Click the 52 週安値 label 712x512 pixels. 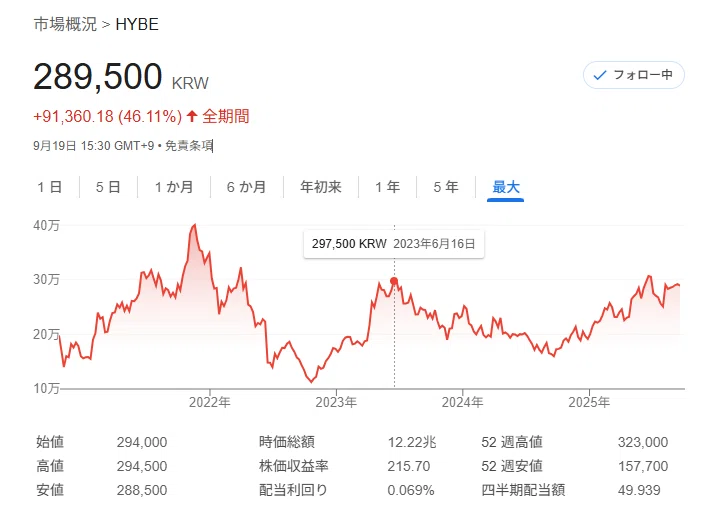[512, 466]
